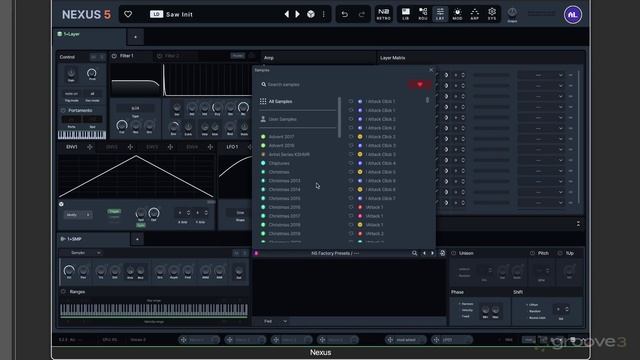Open the SYS system settings
Image resolution: width=640 pixels, height=360 pixels.
[492, 14]
